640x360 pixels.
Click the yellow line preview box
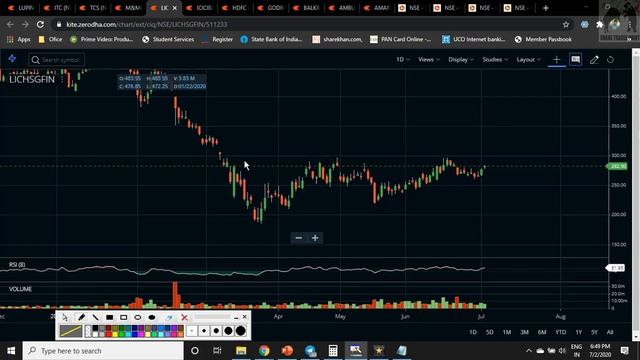click(71, 331)
